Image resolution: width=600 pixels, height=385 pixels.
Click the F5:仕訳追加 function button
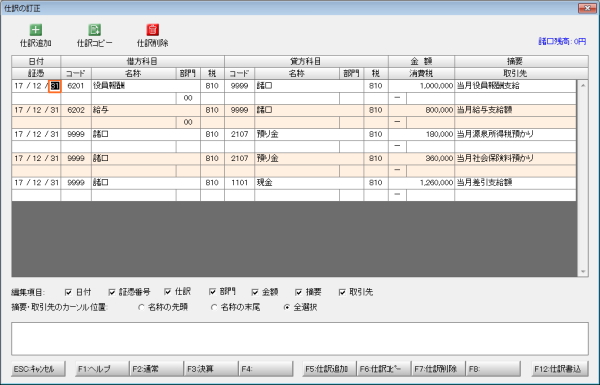point(329,369)
